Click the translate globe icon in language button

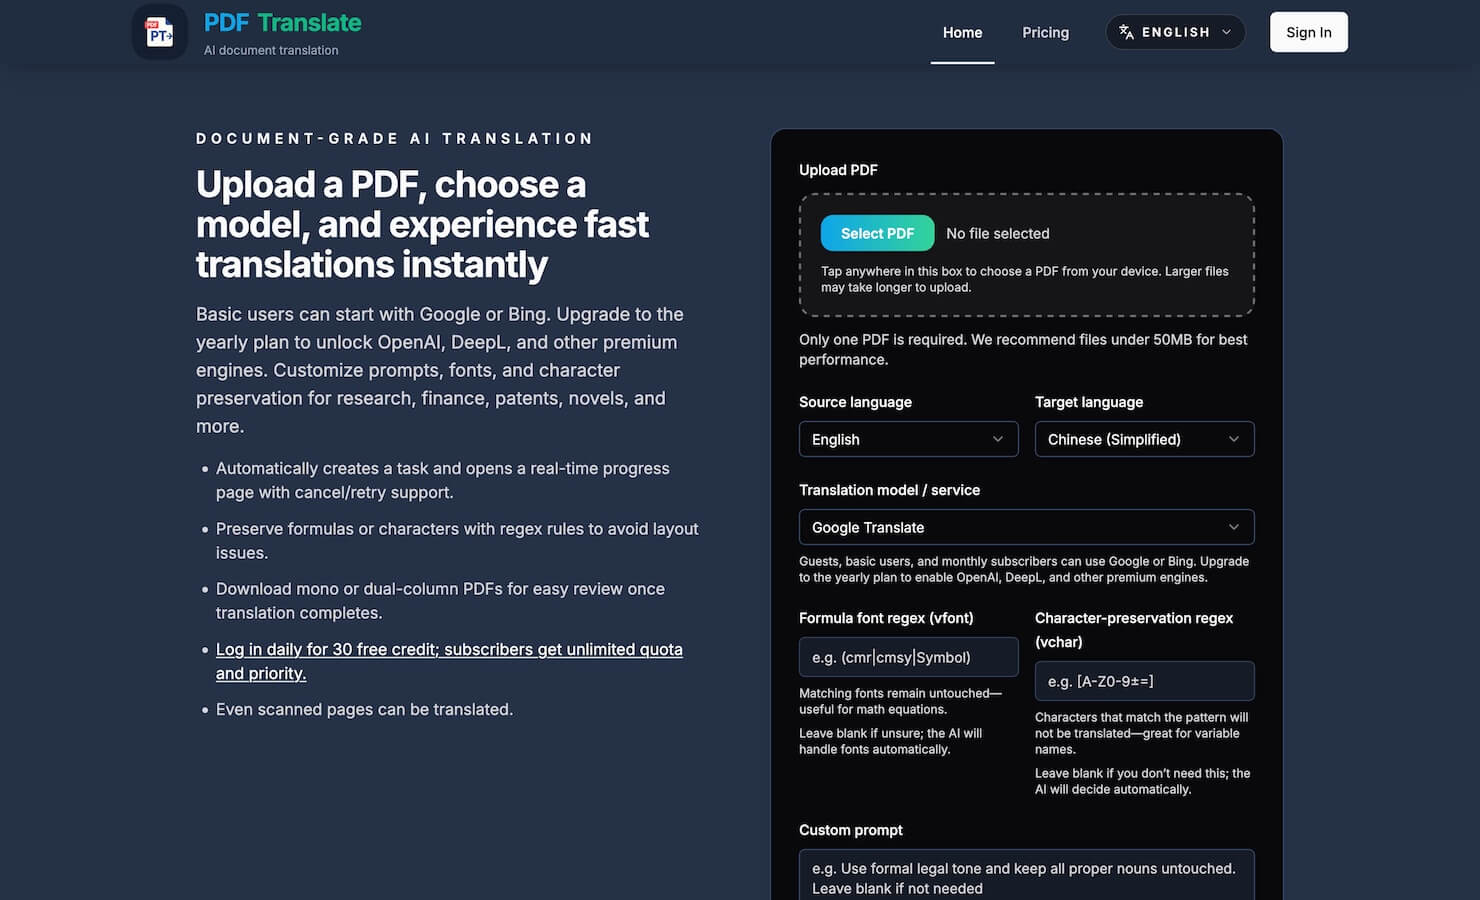point(1125,31)
